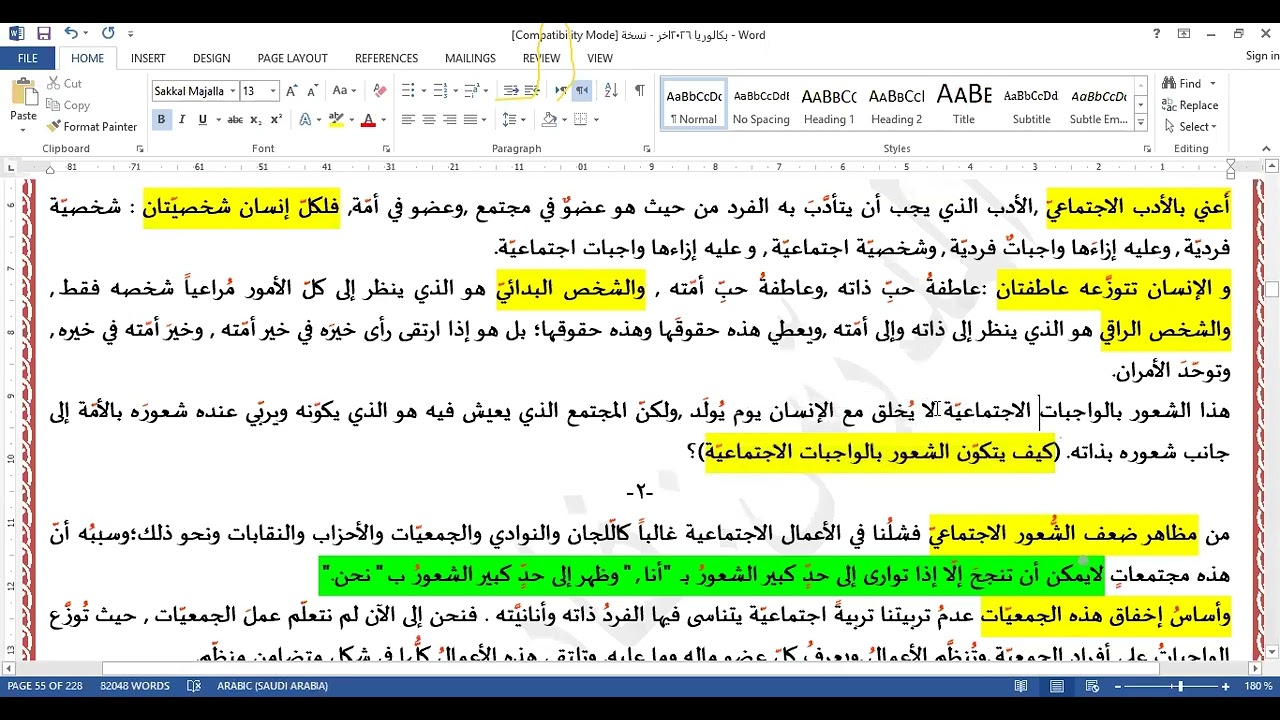This screenshot has height=720, width=1280.
Task: Decrease paragraph indent
Action: click(x=511, y=91)
